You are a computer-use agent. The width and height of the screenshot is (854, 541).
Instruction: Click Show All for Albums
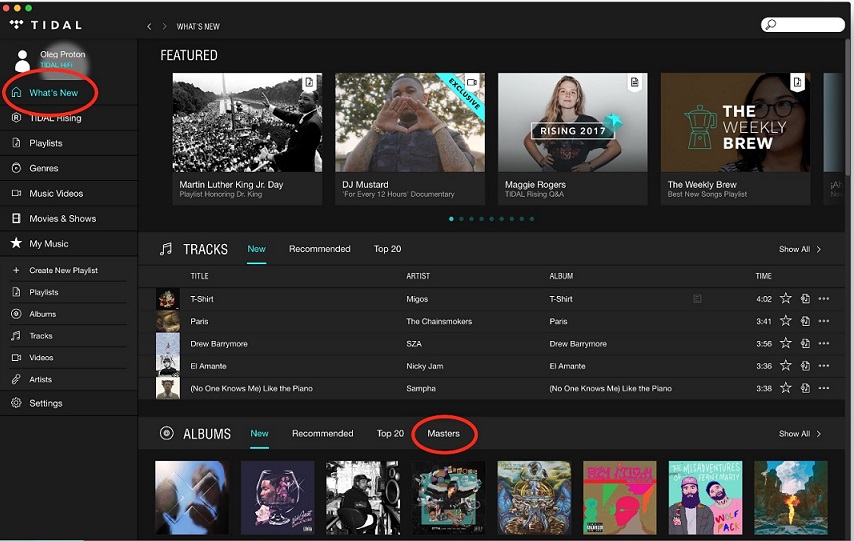pos(800,434)
